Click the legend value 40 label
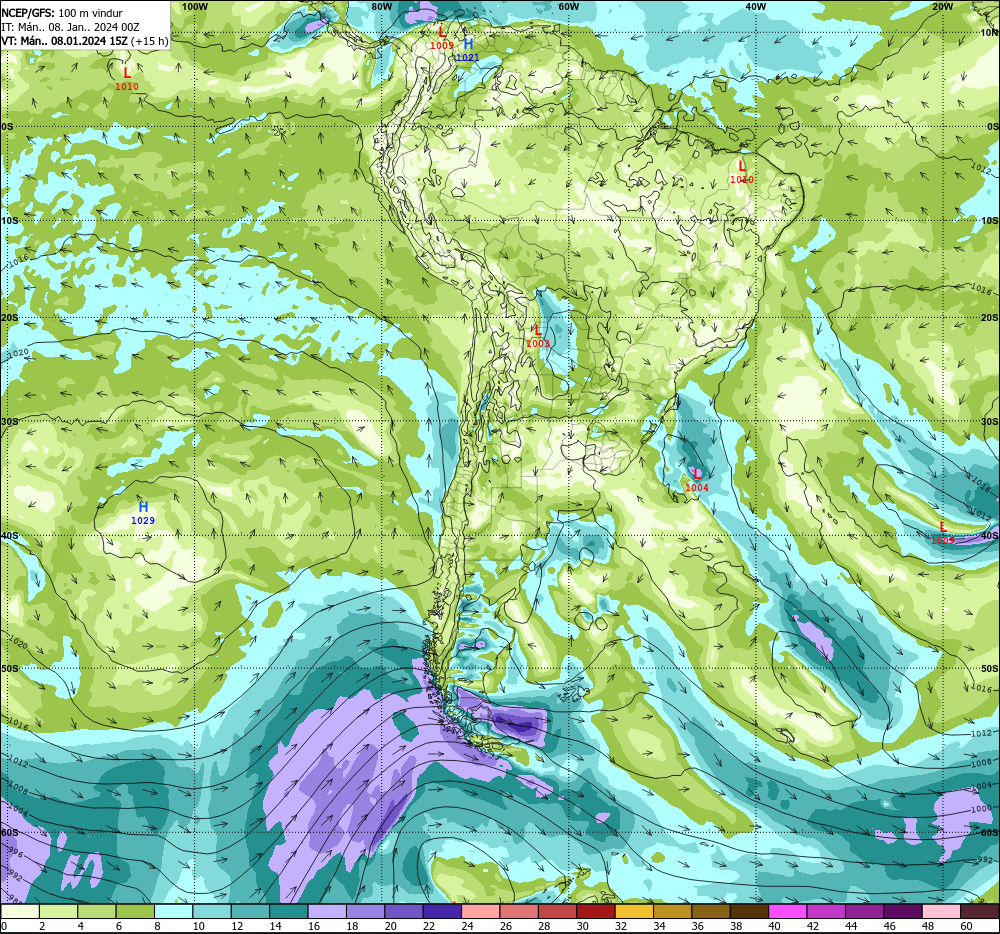 774,926
